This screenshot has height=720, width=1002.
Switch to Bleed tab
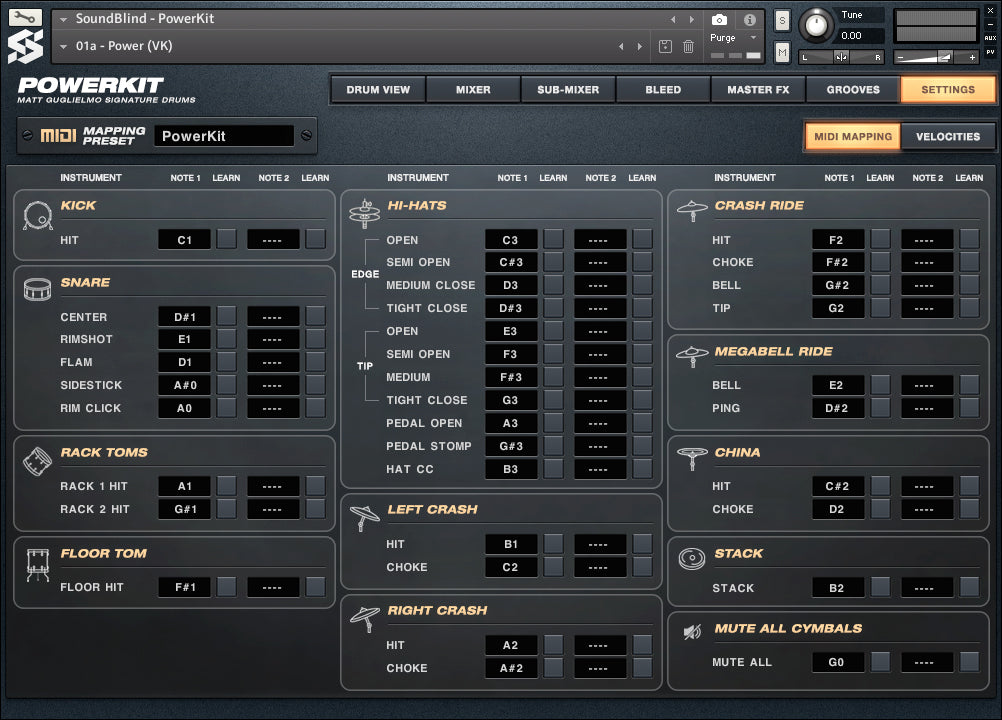pyautogui.click(x=663, y=89)
